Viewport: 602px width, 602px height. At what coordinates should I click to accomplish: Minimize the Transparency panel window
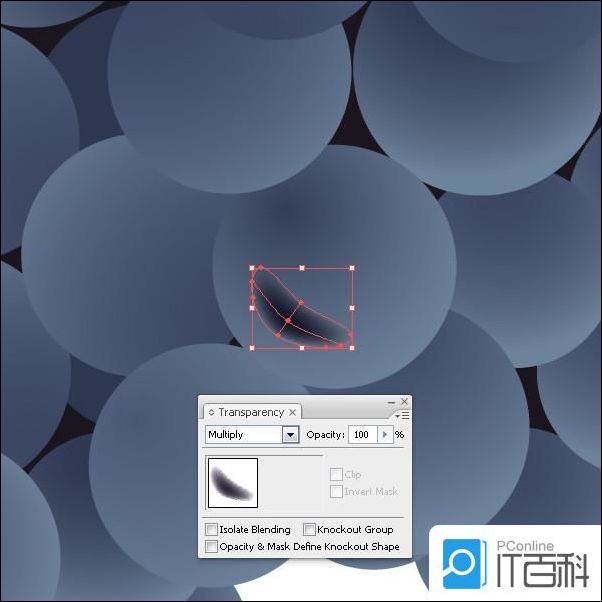(x=391, y=402)
